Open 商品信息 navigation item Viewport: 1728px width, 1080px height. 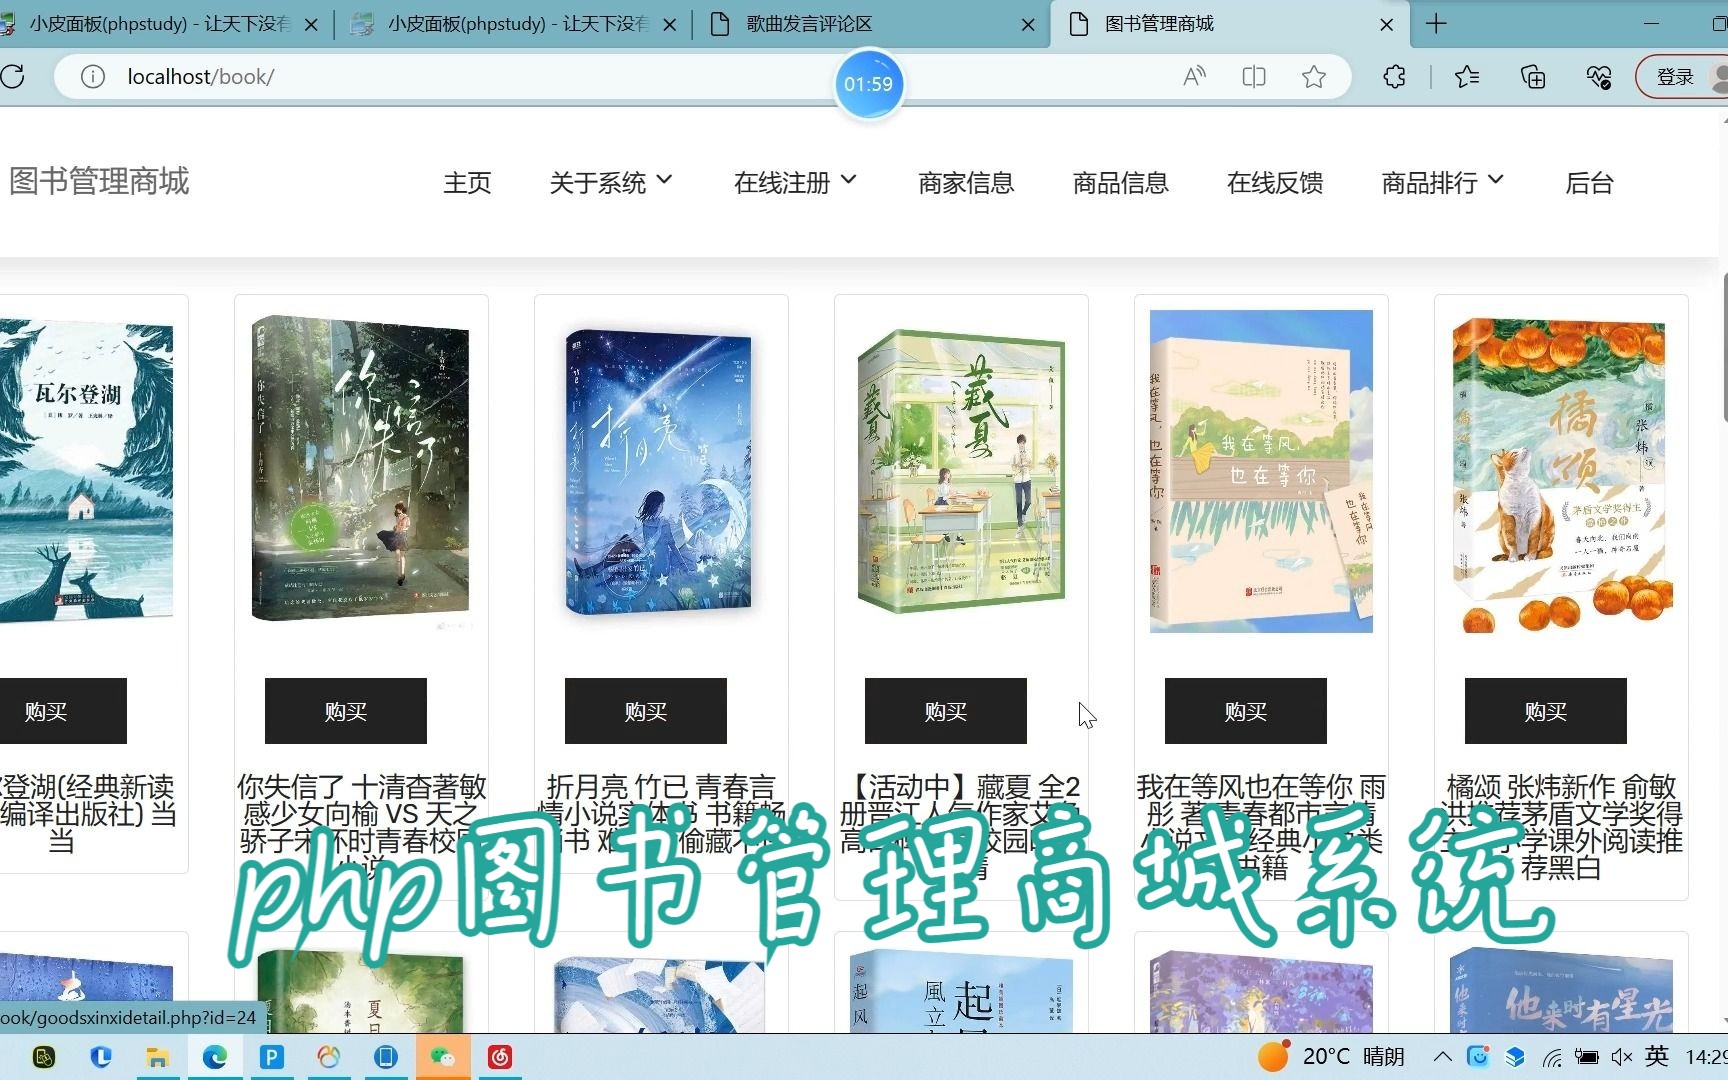tap(1120, 183)
